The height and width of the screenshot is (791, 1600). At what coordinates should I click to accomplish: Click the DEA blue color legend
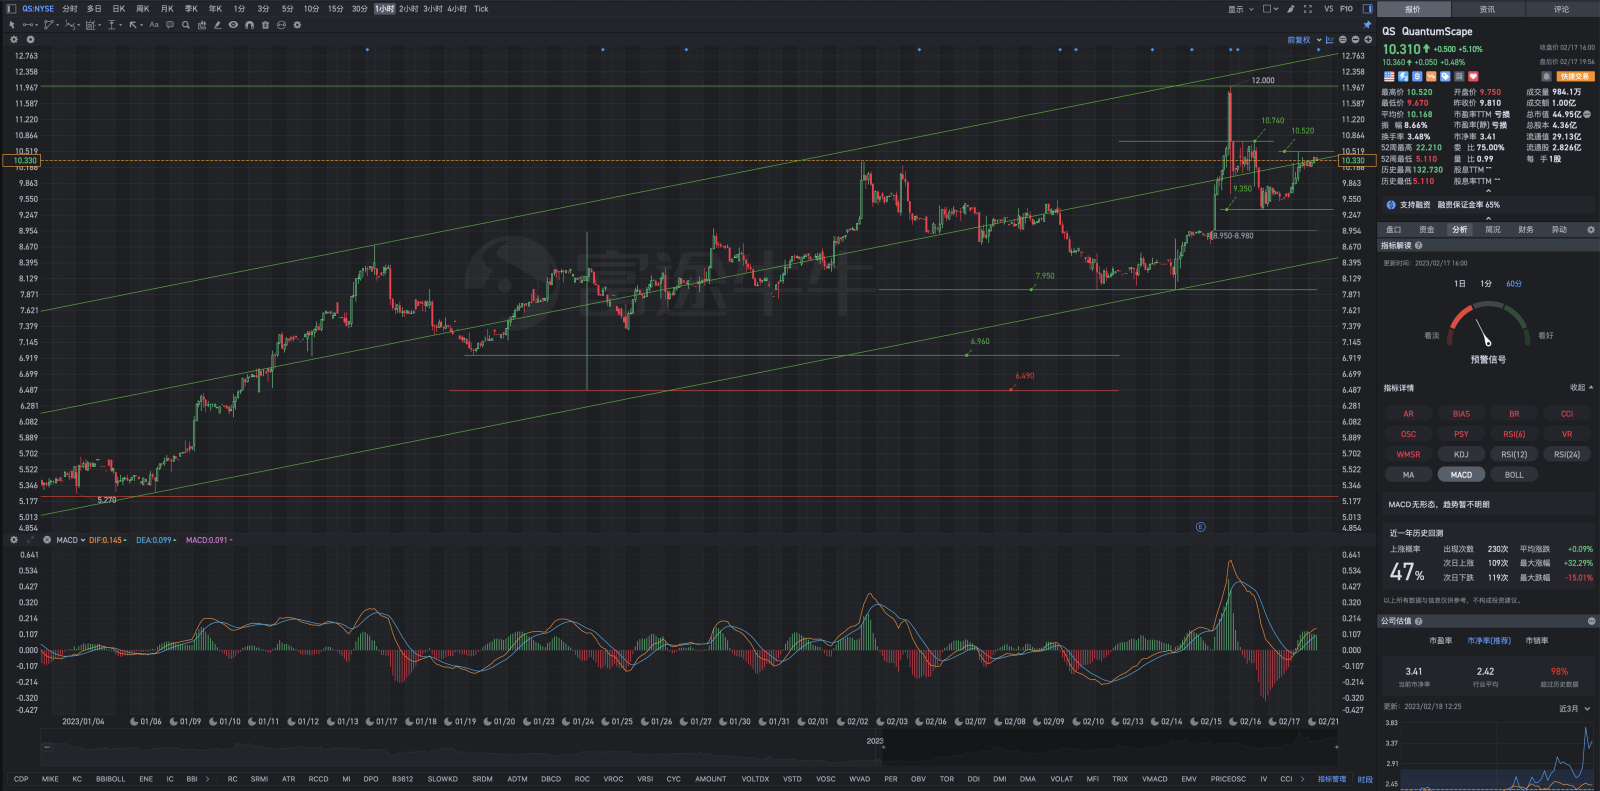(x=156, y=540)
